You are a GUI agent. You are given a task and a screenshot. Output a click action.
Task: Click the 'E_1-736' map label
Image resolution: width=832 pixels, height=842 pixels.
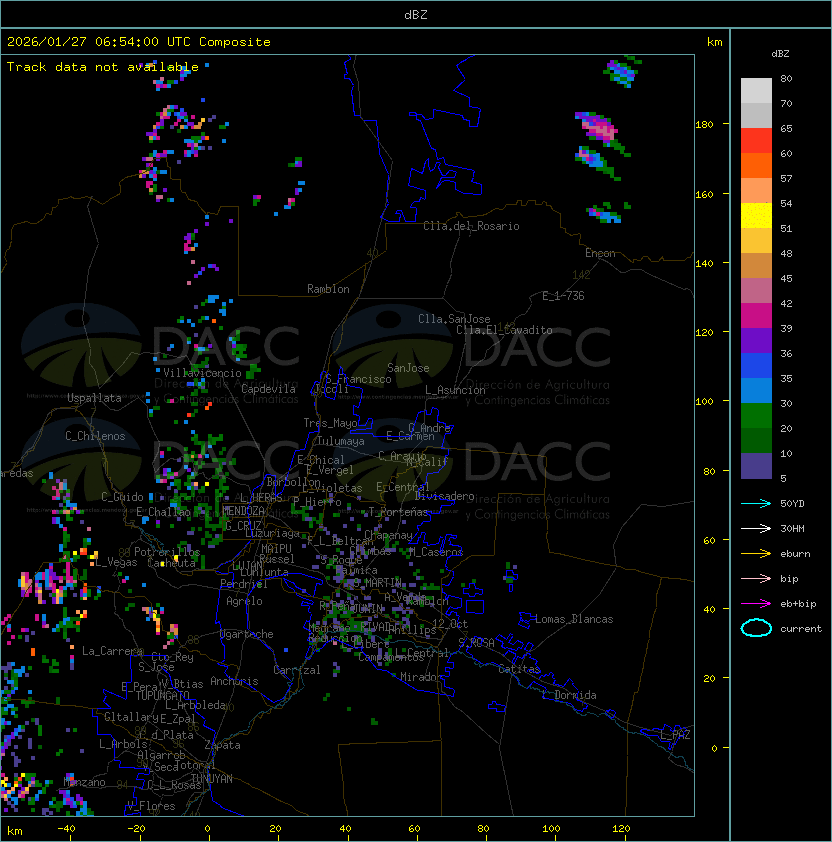point(563,296)
